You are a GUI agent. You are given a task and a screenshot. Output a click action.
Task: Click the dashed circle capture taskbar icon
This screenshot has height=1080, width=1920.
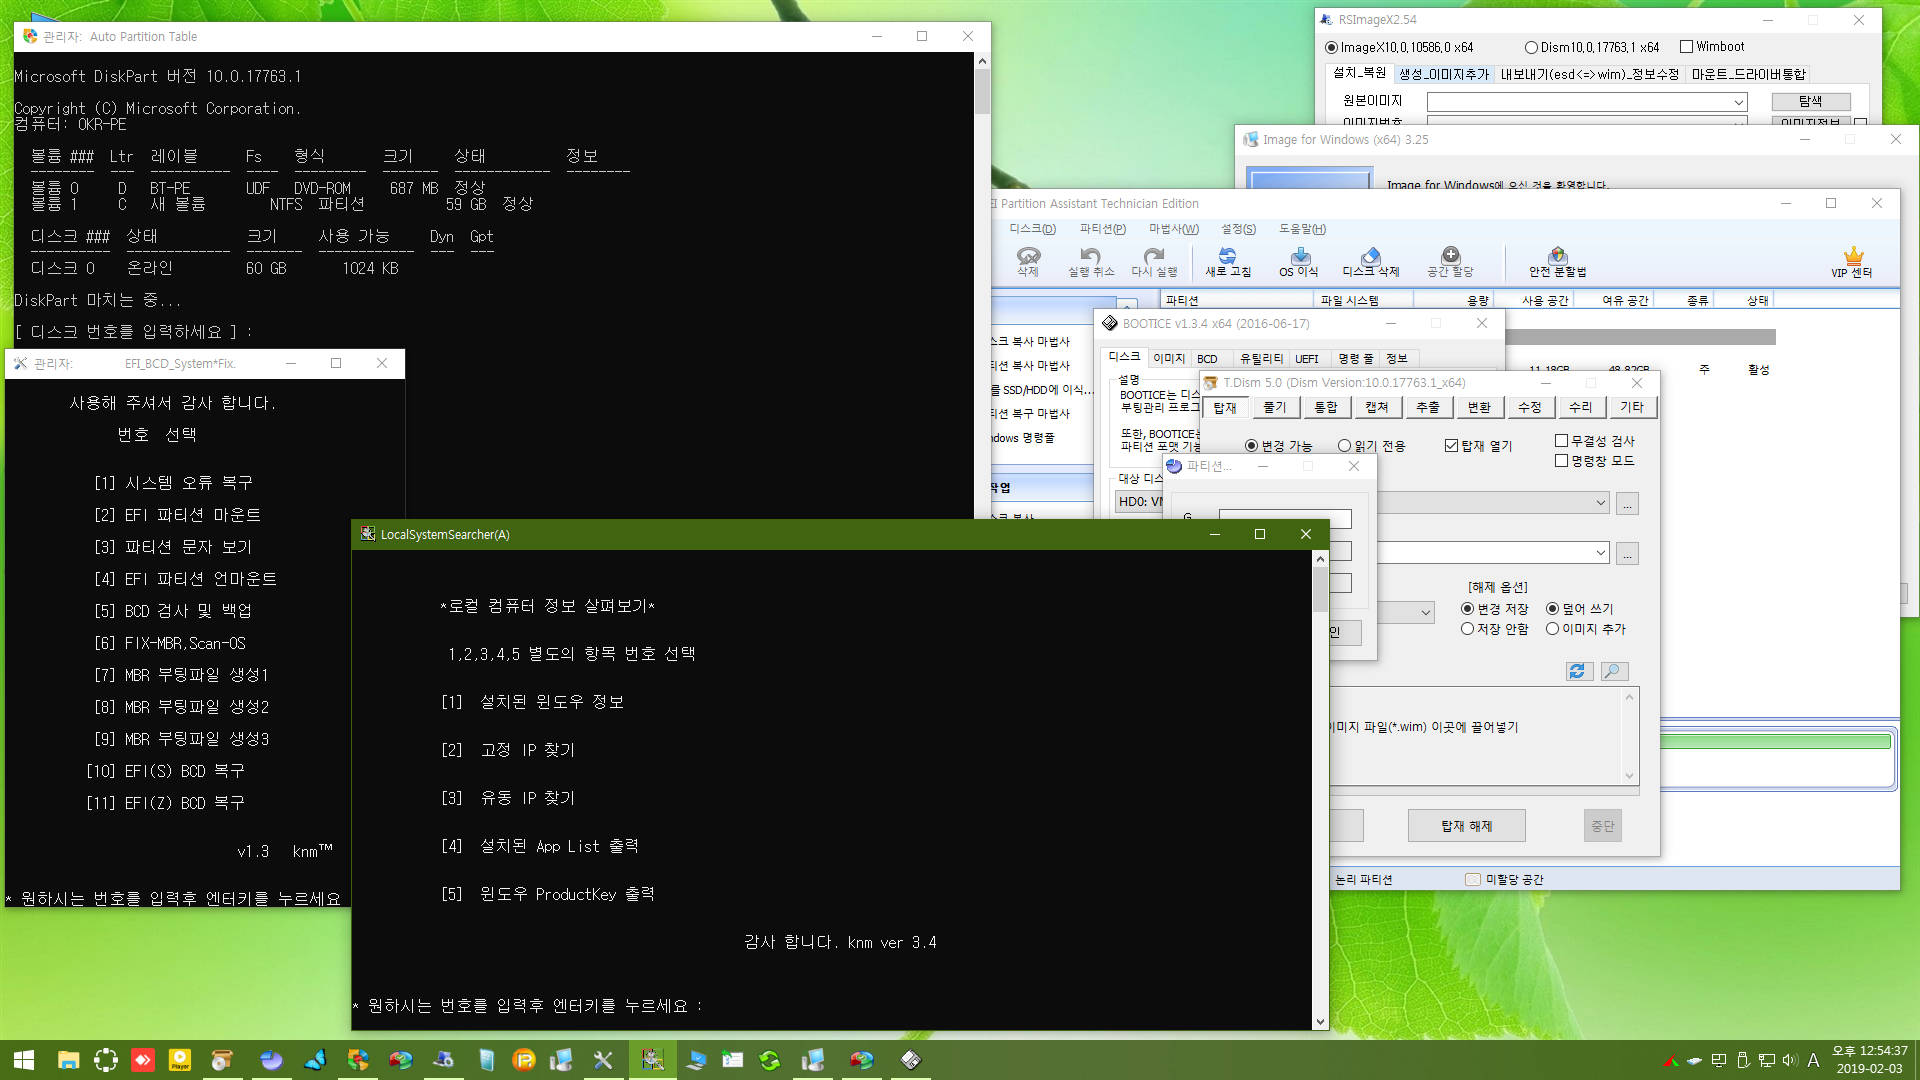pos(105,1060)
